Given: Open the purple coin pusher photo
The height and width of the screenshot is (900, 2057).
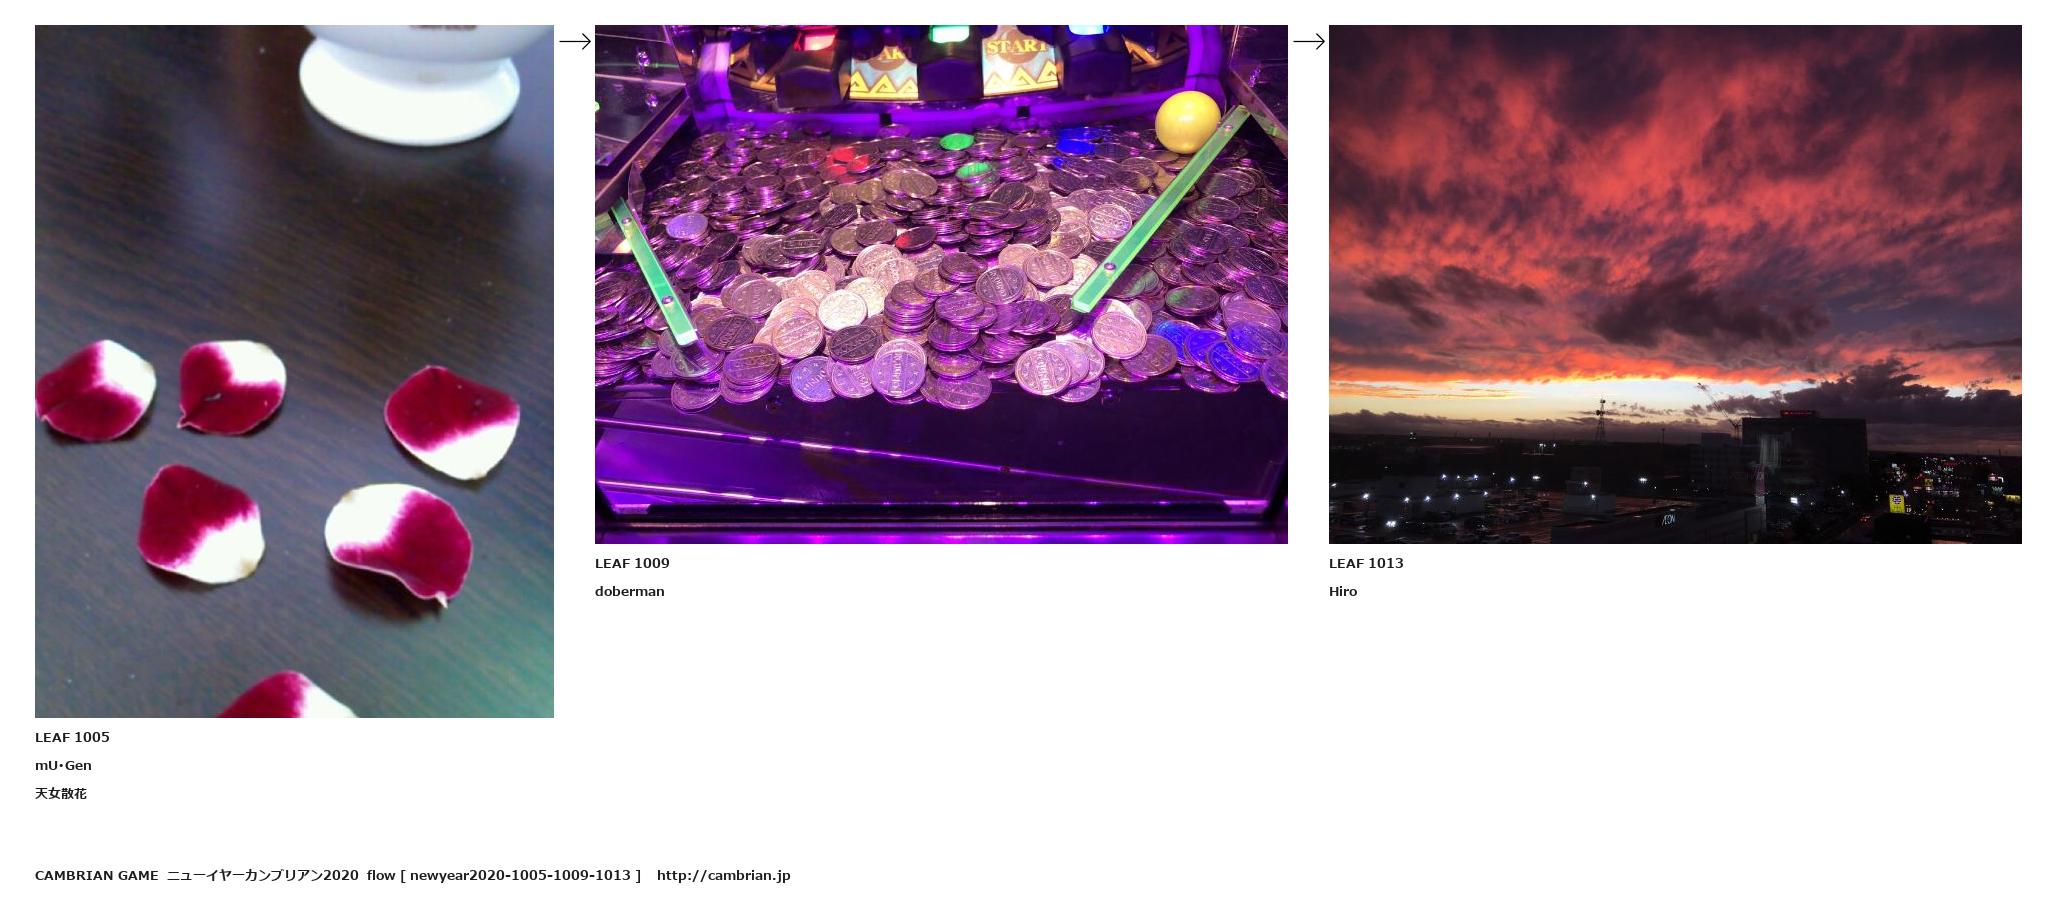Looking at the screenshot, I should tap(941, 284).
